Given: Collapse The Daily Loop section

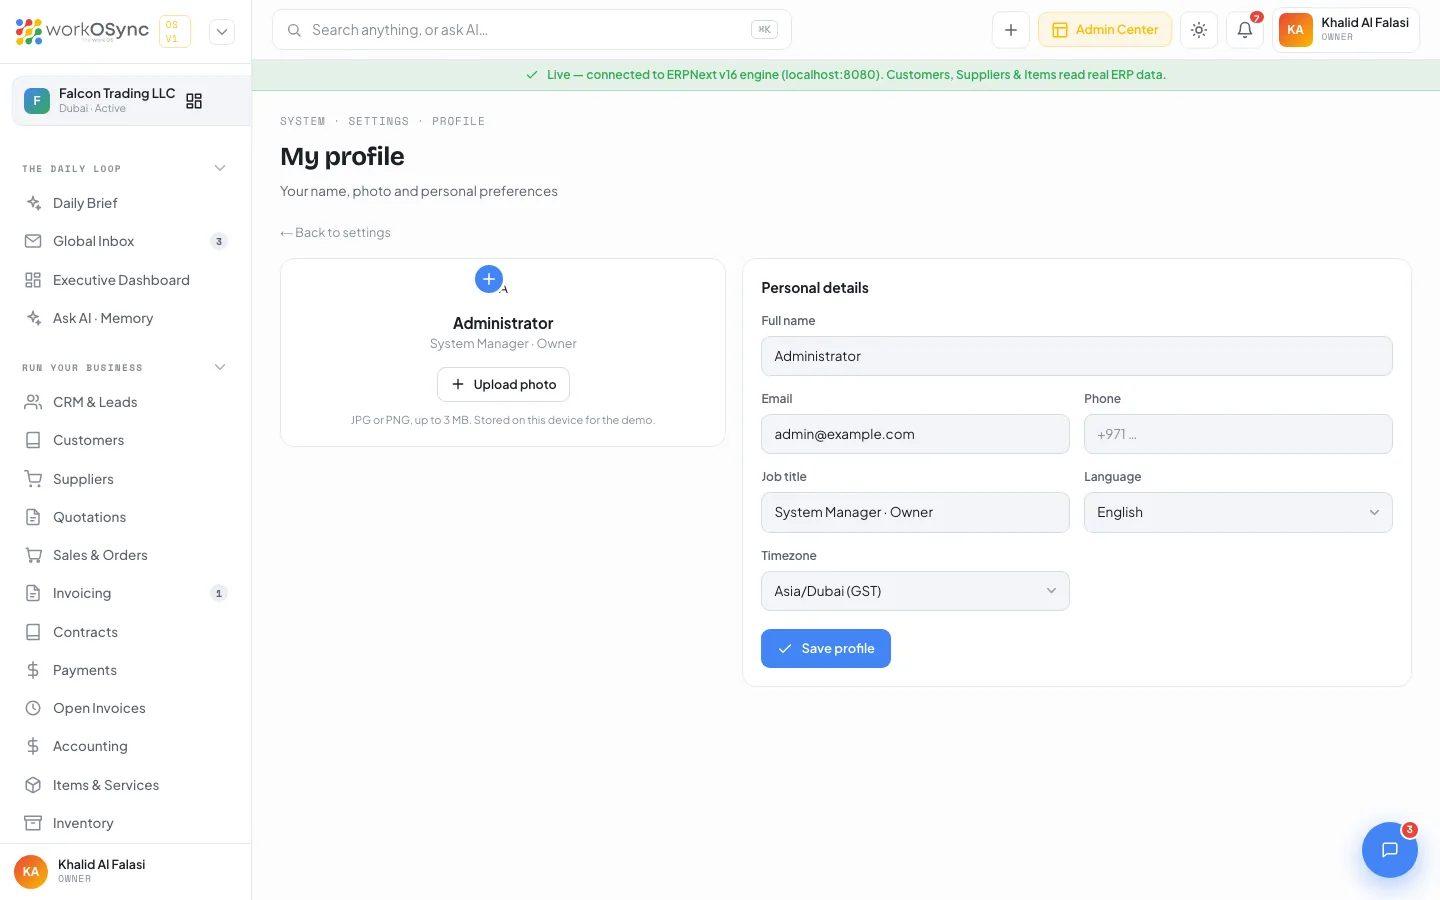Looking at the screenshot, I should [x=220, y=168].
